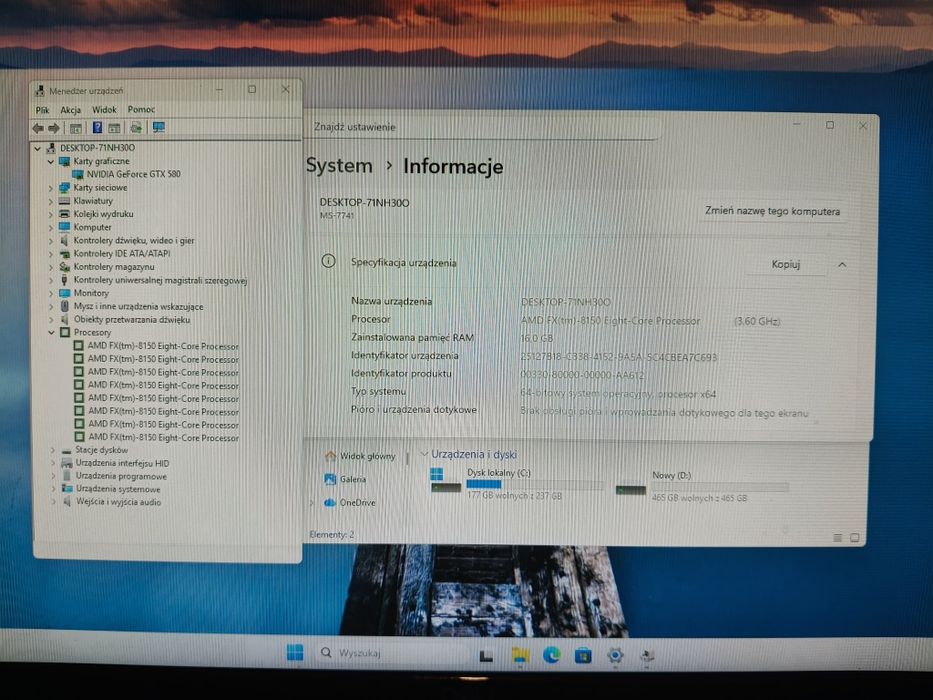This screenshot has width=933, height=700.
Task: Open Settings gear icon on the taskbar
Action: coord(615,655)
